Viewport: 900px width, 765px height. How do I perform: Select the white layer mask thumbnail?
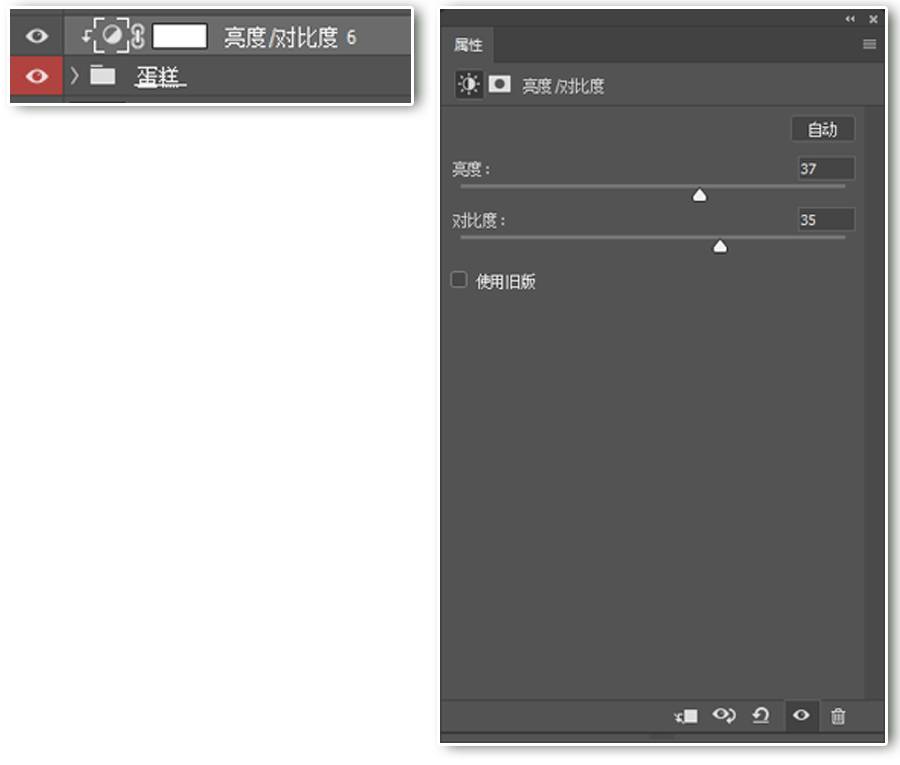pos(180,36)
